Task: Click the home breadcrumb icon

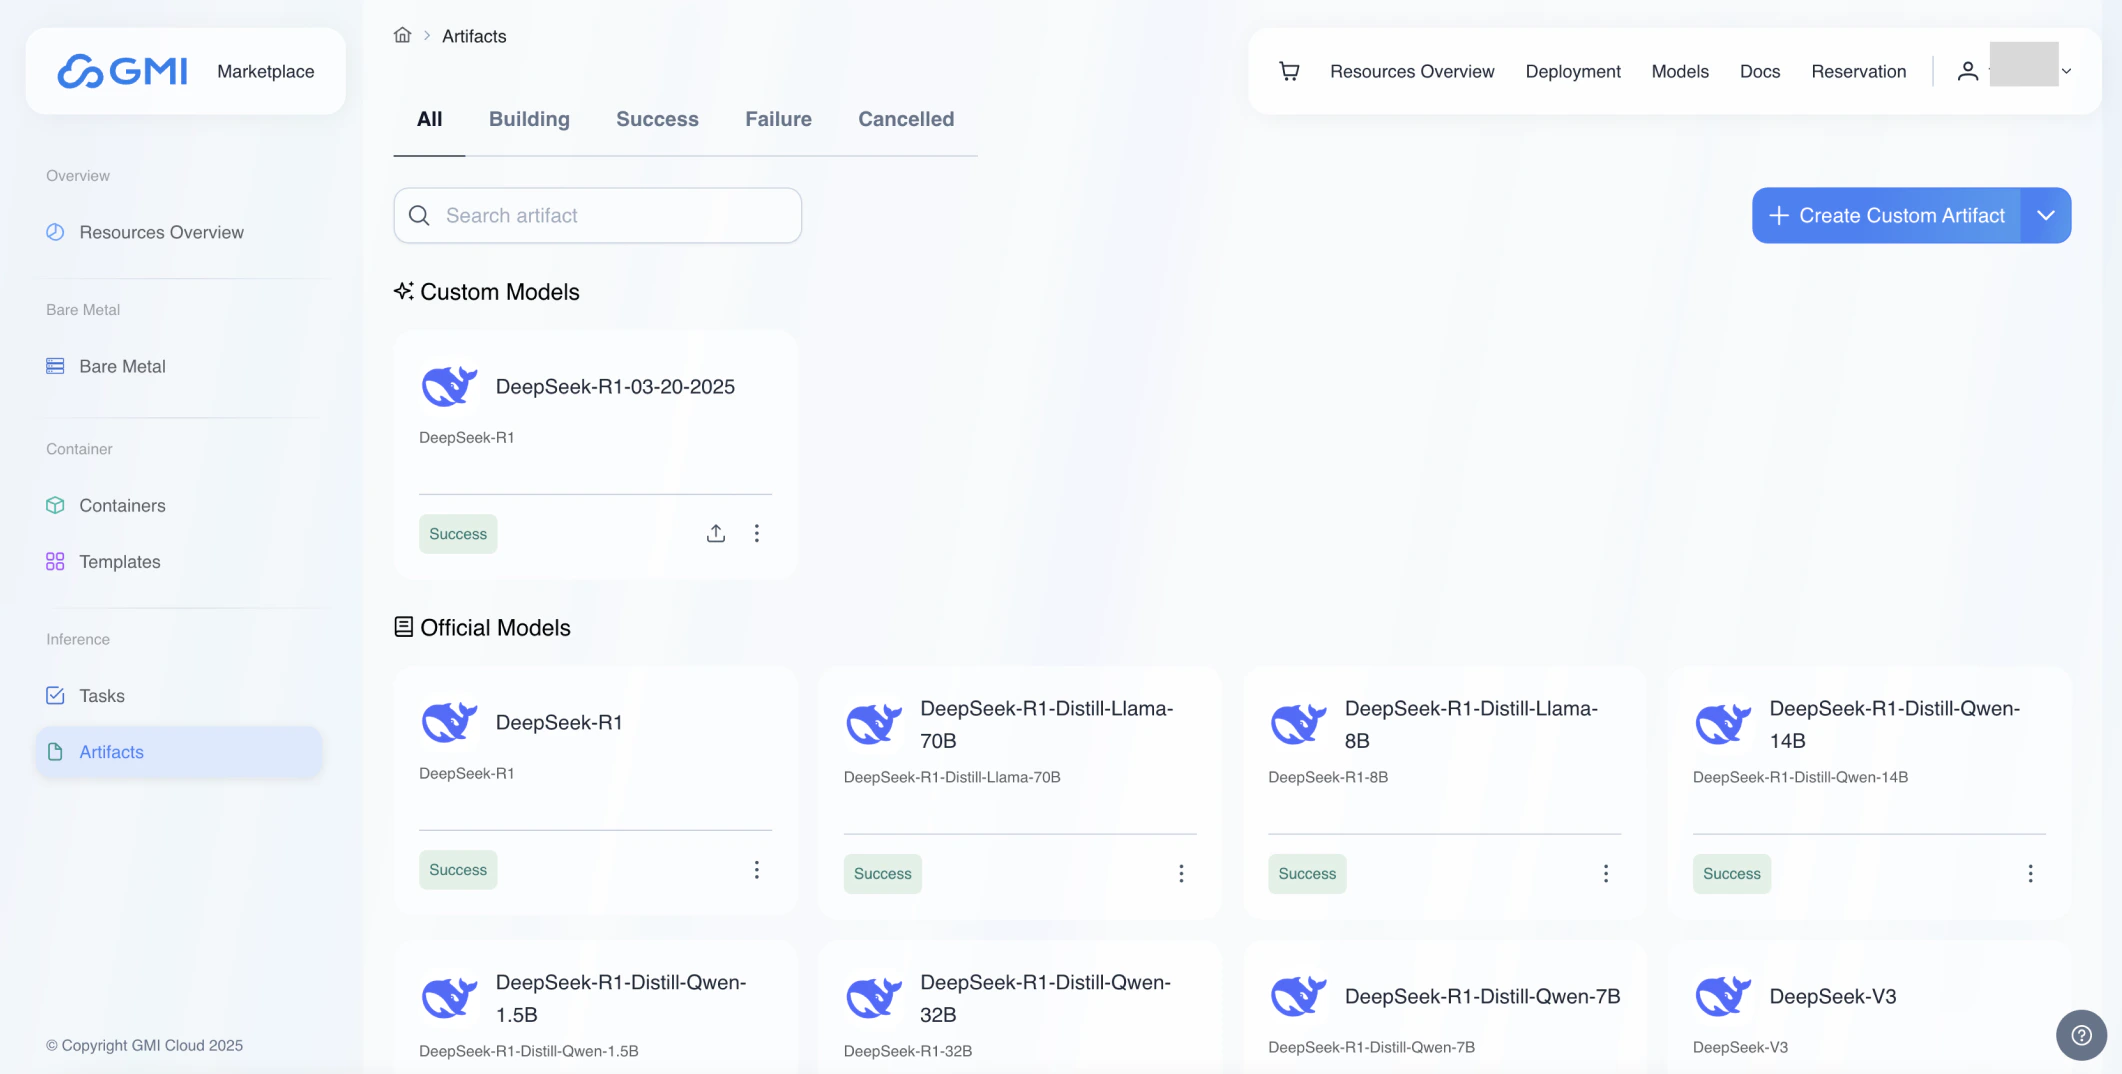Action: (x=402, y=35)
